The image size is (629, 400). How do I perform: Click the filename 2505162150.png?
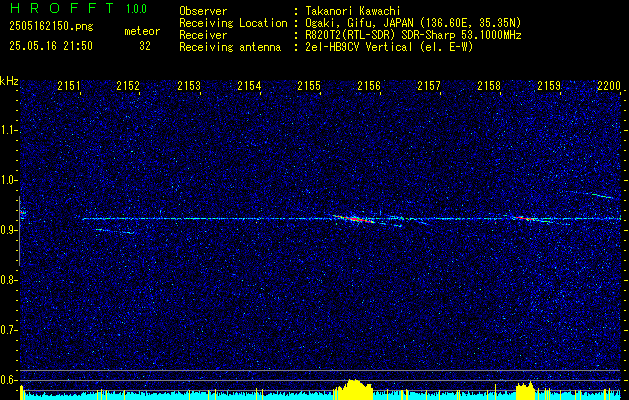point(51,27)
